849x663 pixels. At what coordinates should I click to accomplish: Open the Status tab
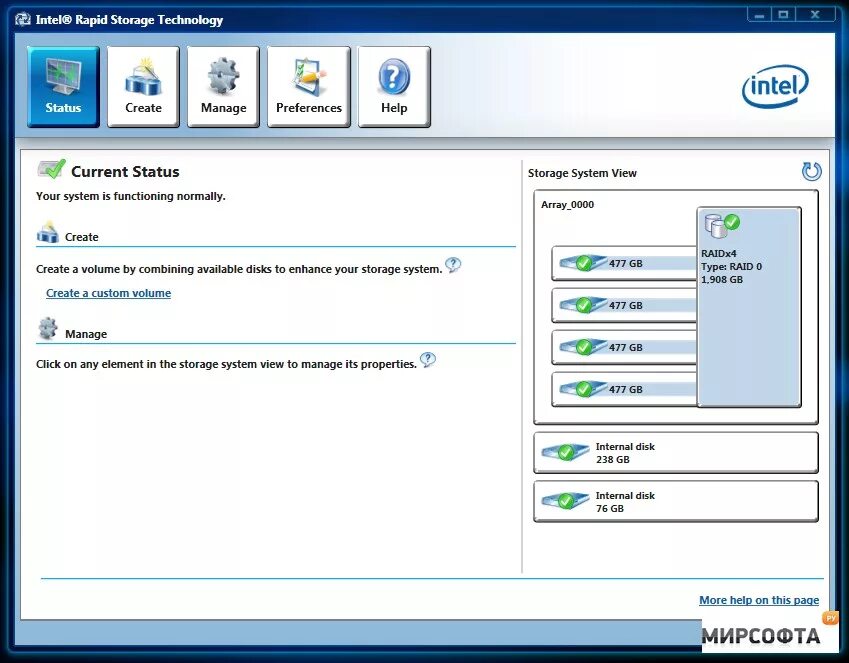point(63,87)
